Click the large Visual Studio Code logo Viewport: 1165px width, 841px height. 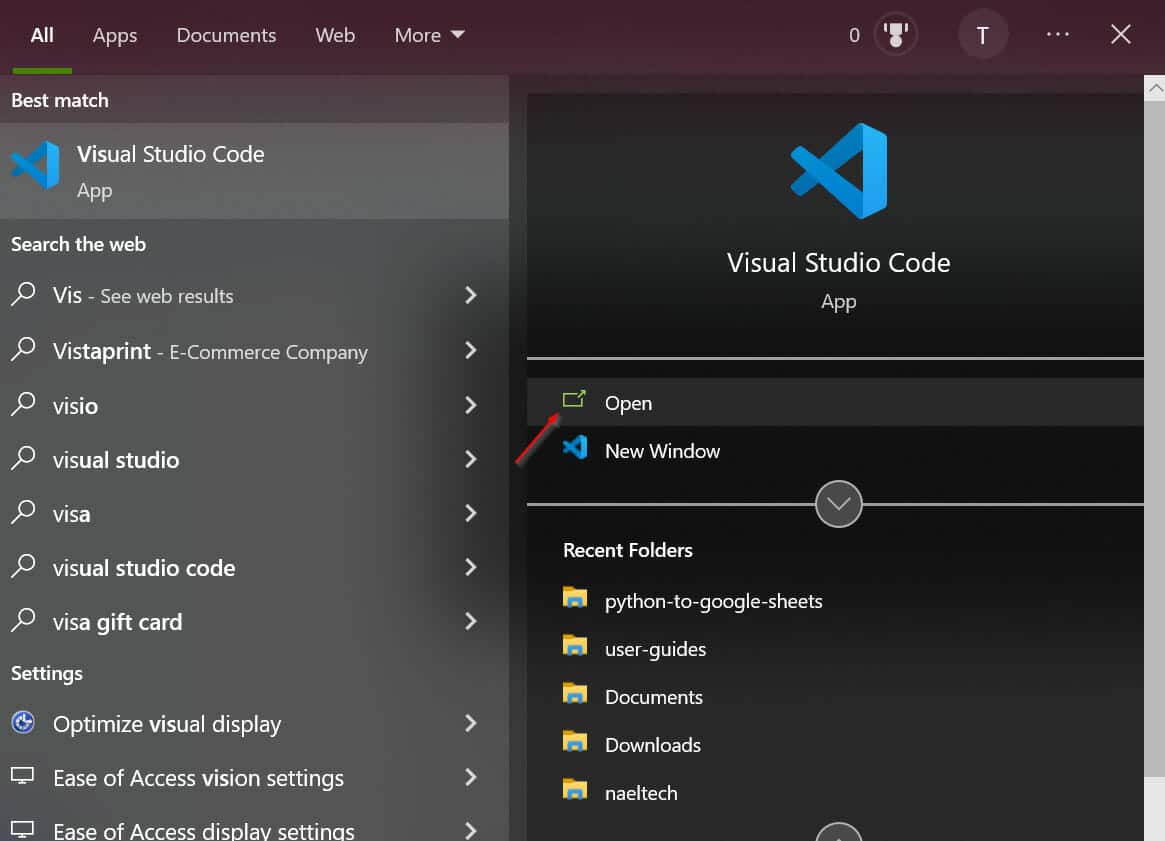839,171
